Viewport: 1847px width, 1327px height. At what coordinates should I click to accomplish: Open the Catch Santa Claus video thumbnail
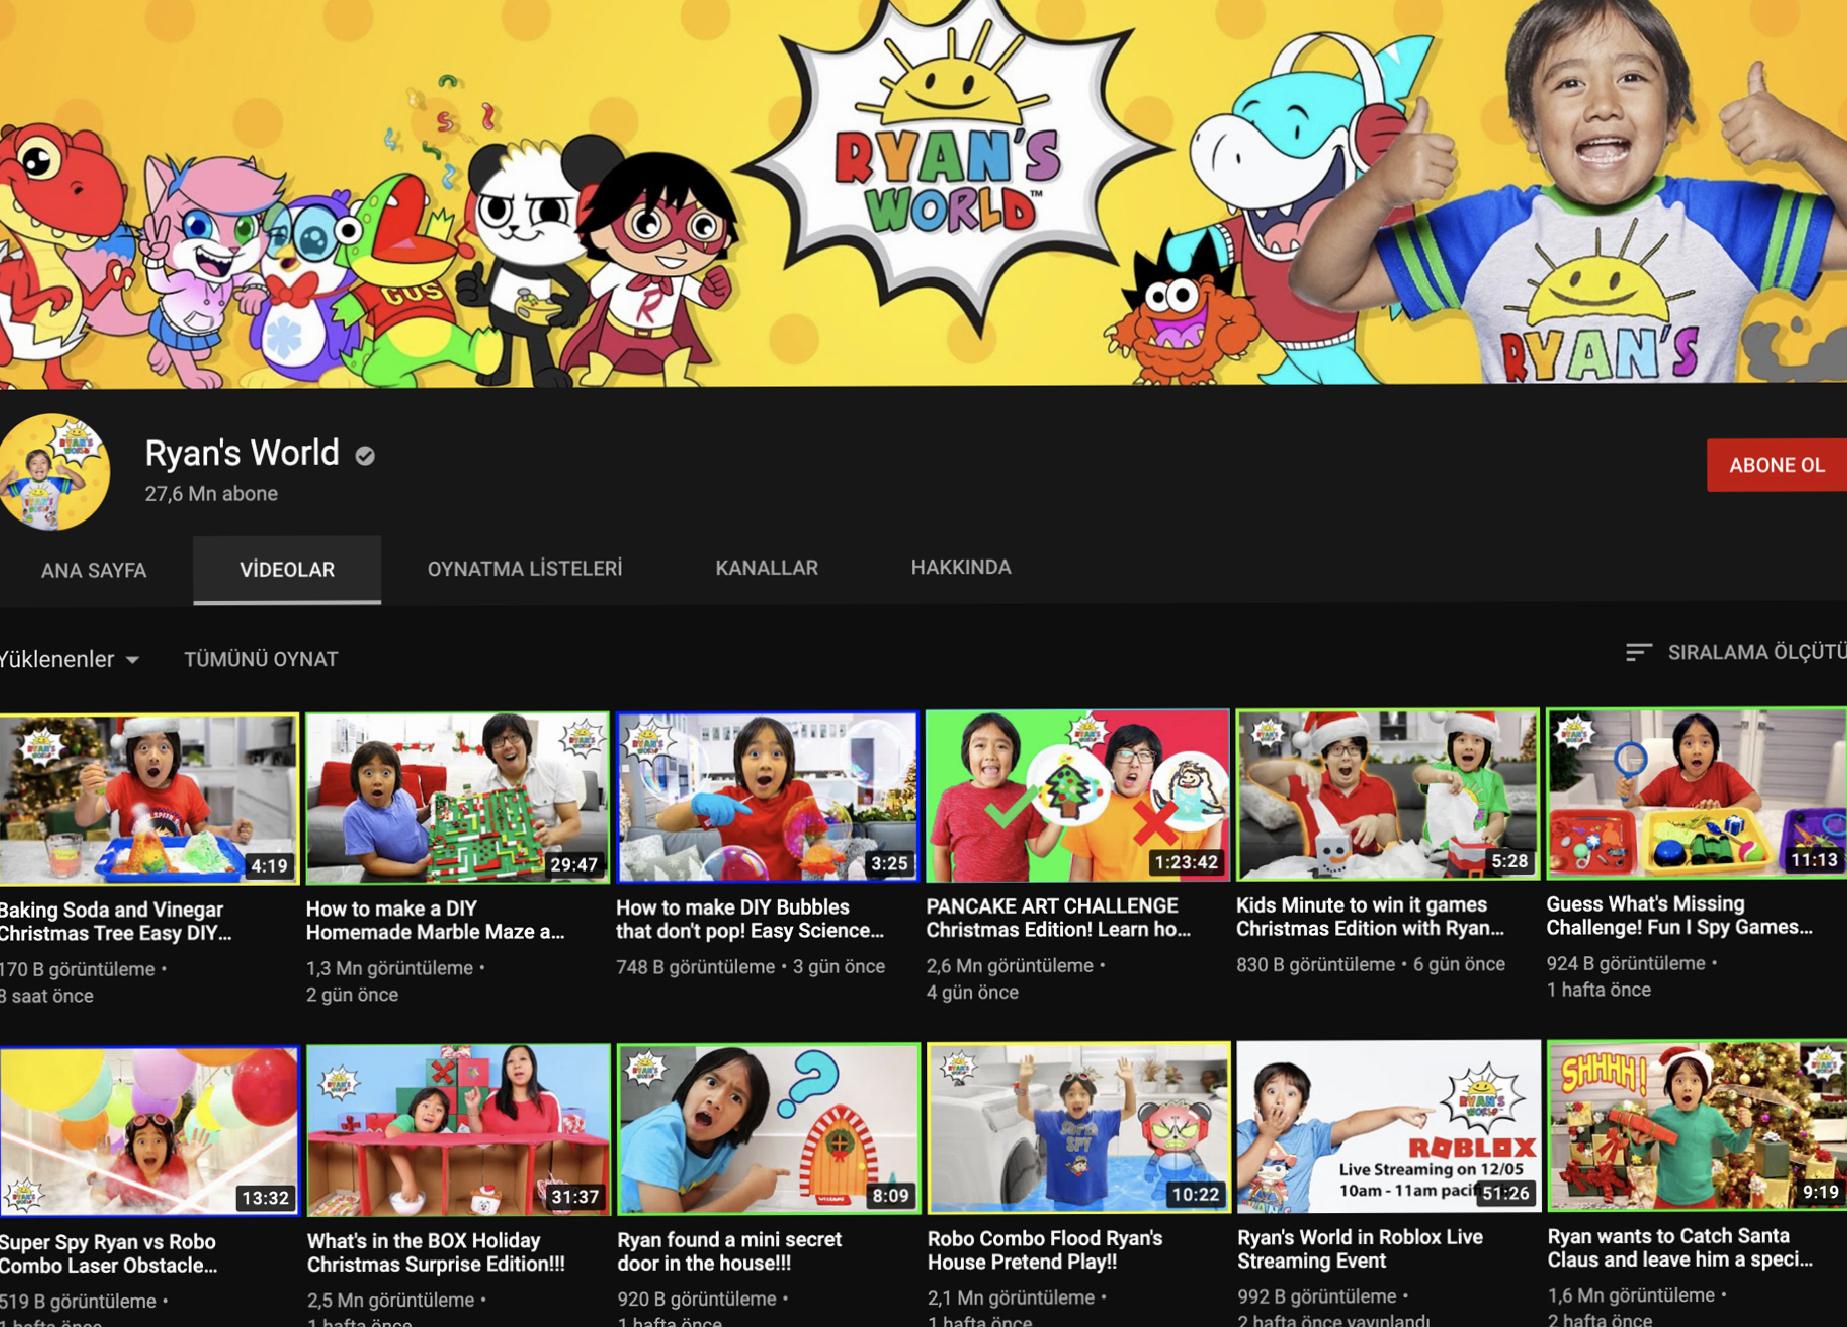[1697, 1126]
